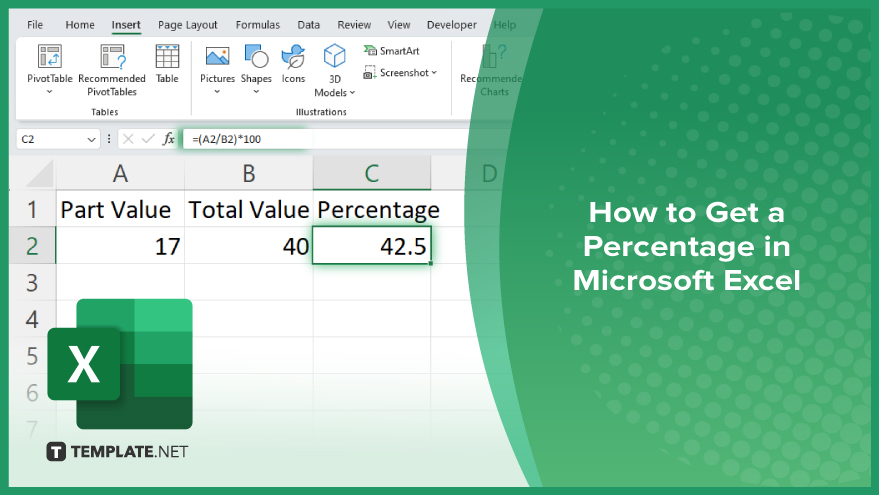The image size is (879, 495).
Task: Insert a SmartArt graphic
Action: pyautogui.click(x=391, y=51)
